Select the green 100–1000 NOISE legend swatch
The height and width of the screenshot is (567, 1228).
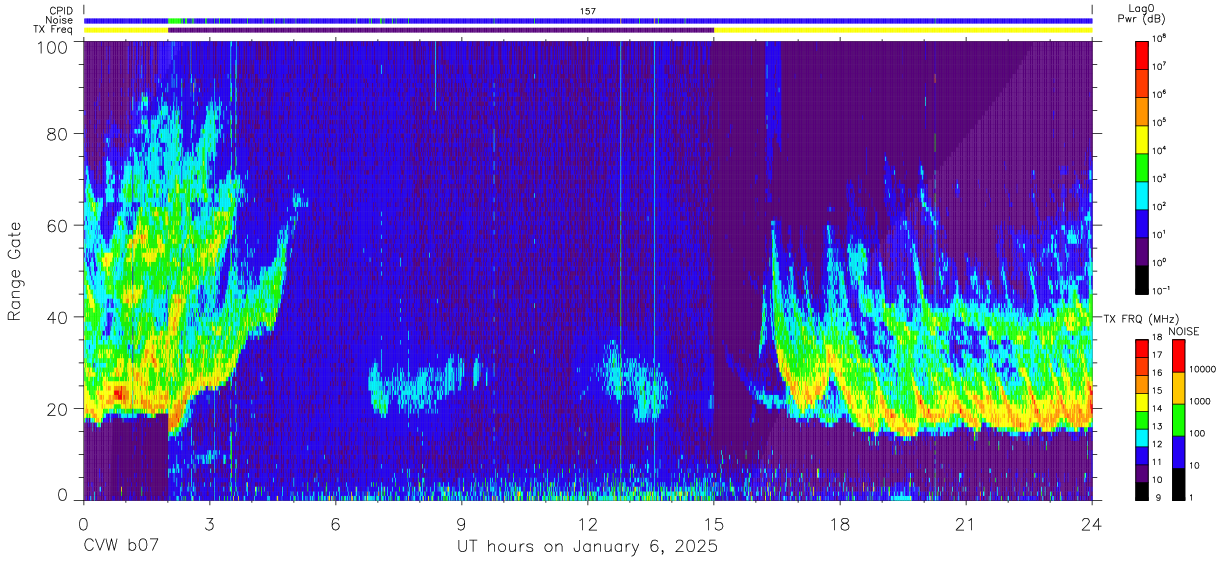[1178, 419]
